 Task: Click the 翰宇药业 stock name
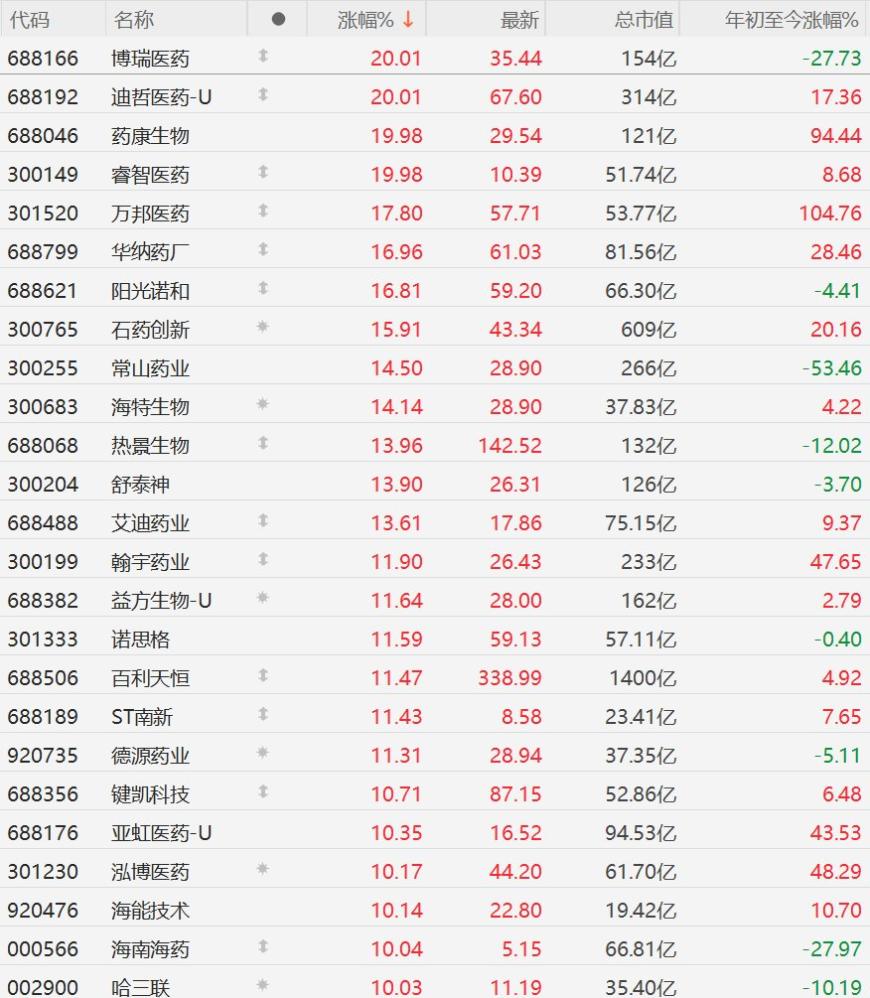click(150, 562)
